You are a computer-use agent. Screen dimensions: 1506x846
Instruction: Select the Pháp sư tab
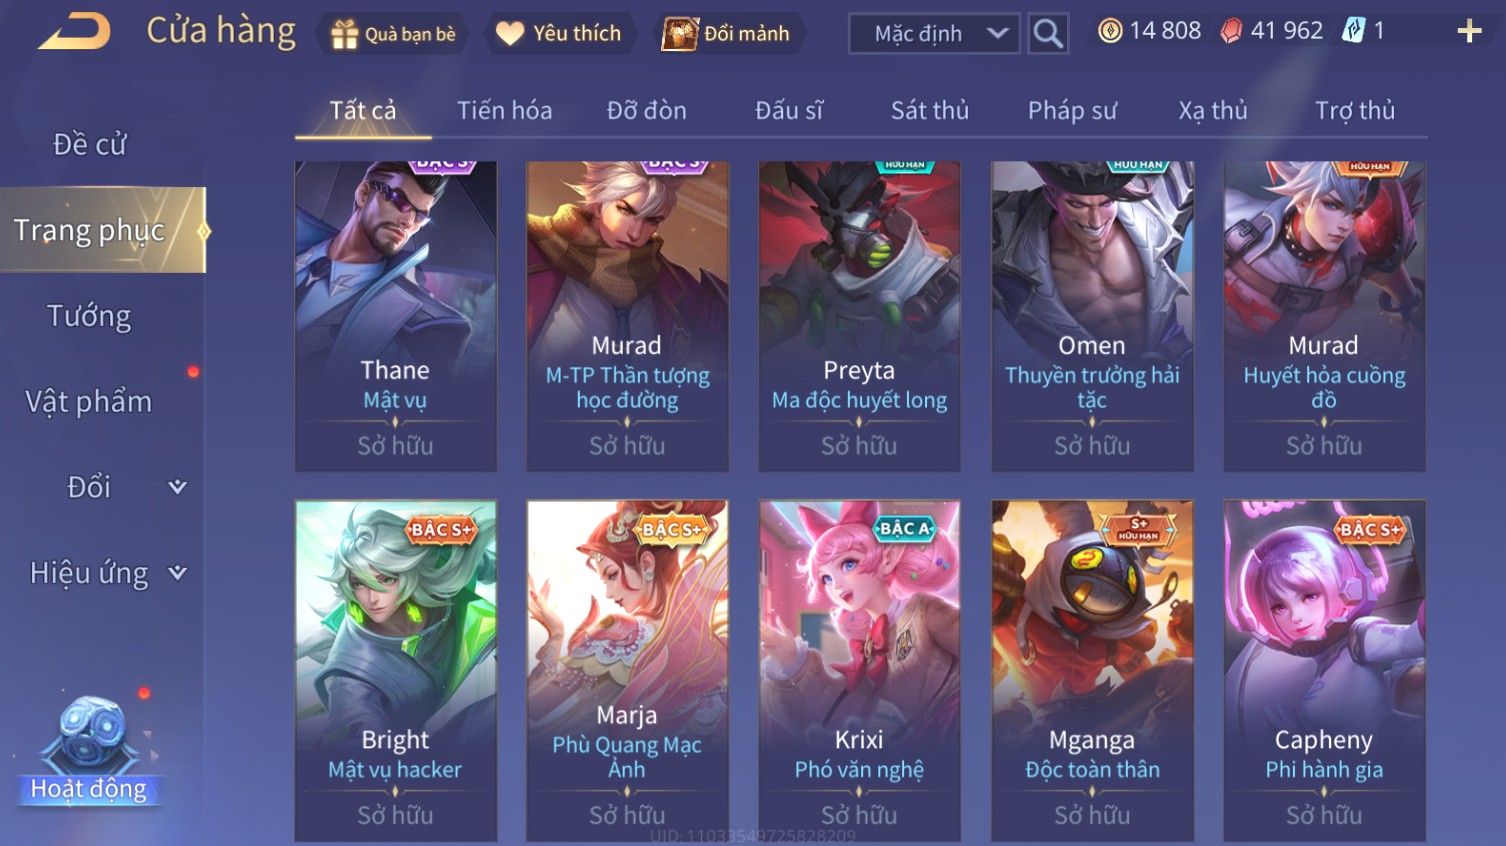tap(1072, 110)
